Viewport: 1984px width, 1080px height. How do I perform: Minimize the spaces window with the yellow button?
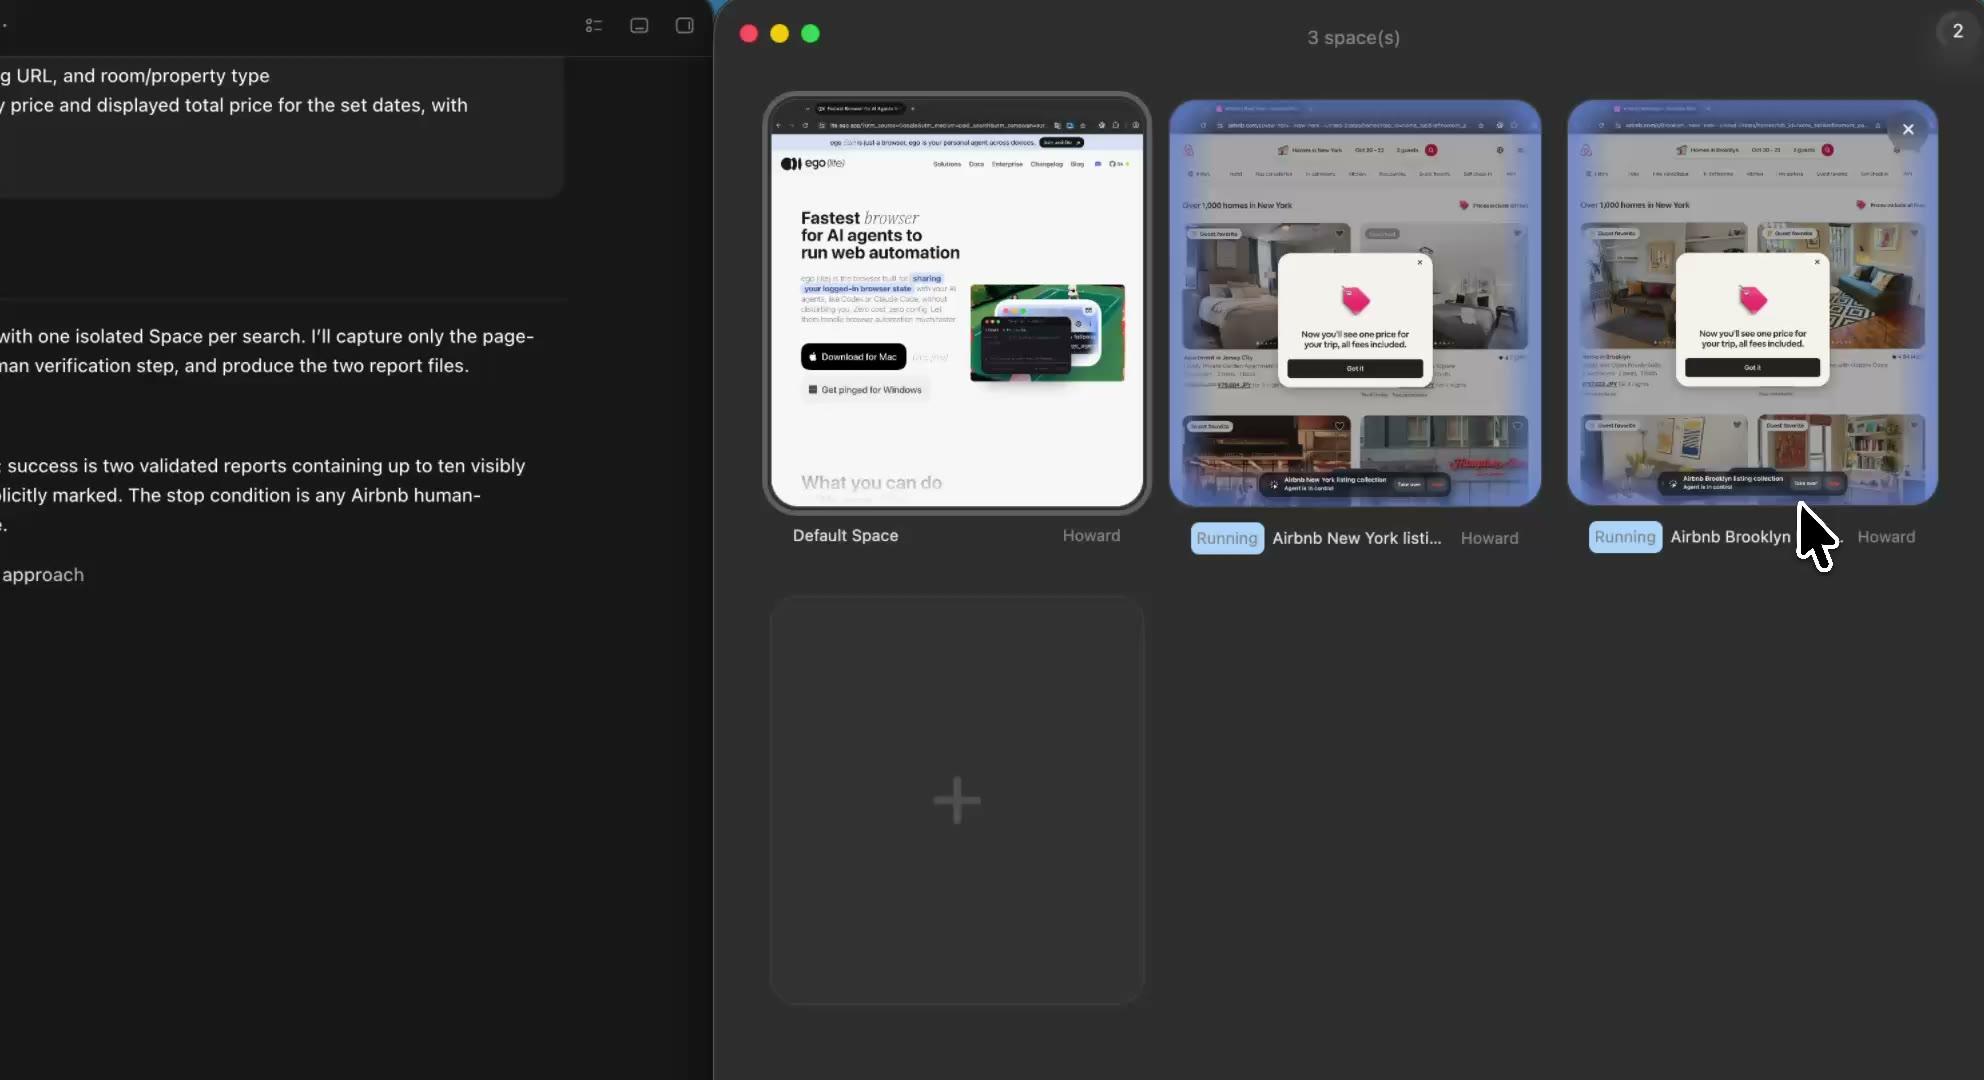779,33
